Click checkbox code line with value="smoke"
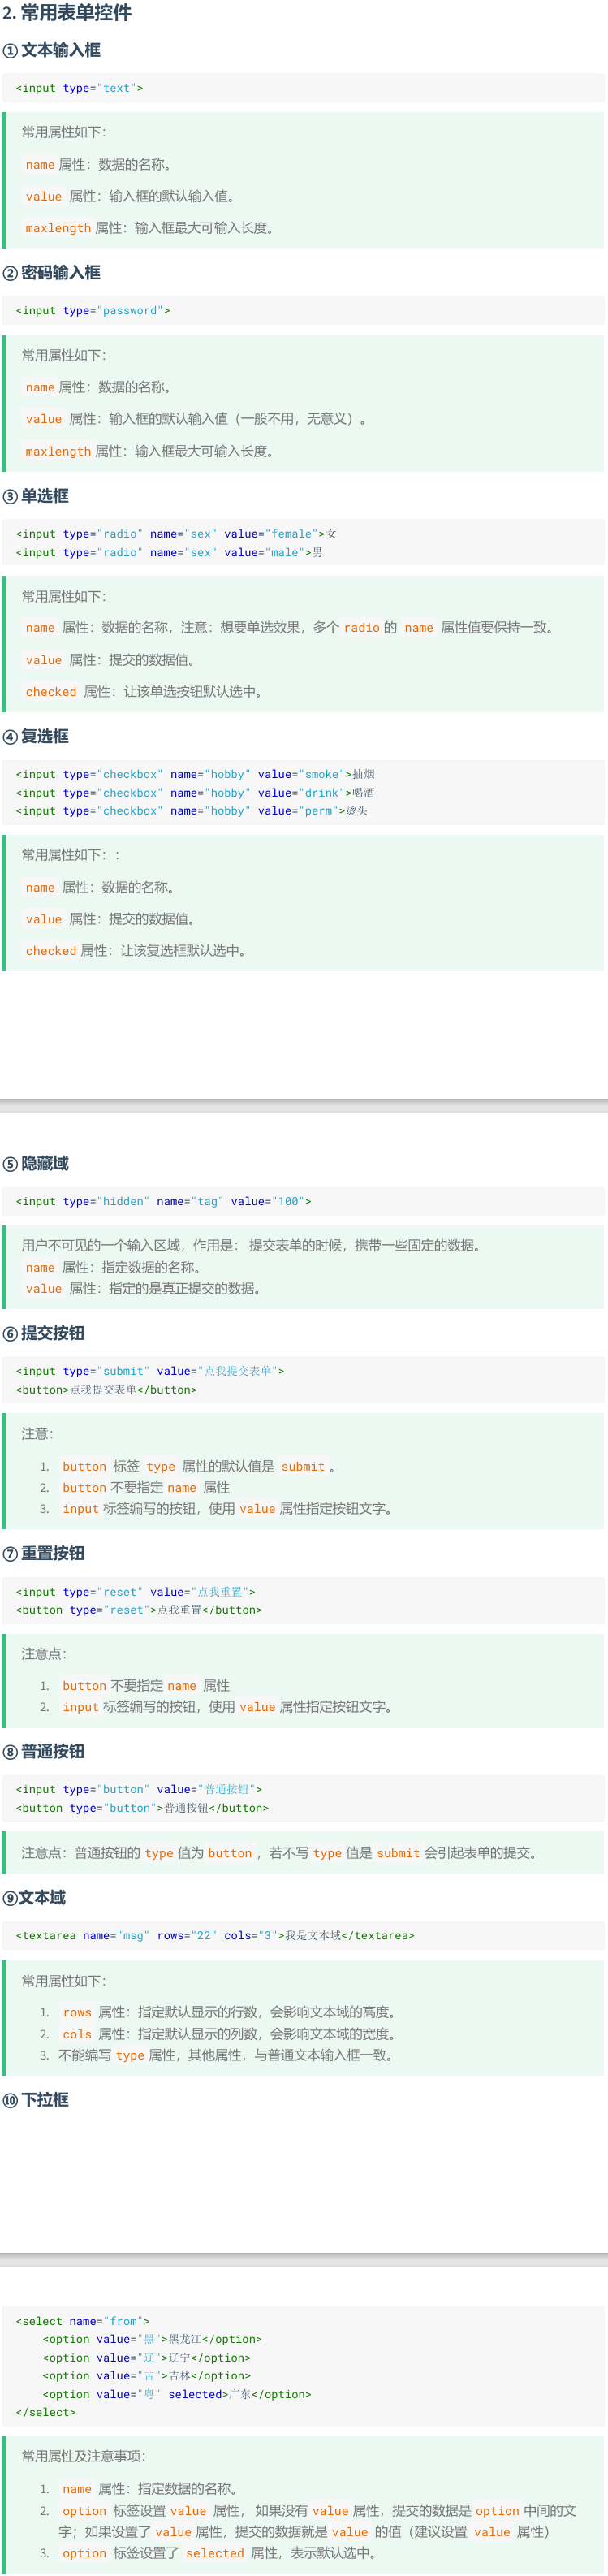Viewport: 608px width, 2576px height. 196,774
